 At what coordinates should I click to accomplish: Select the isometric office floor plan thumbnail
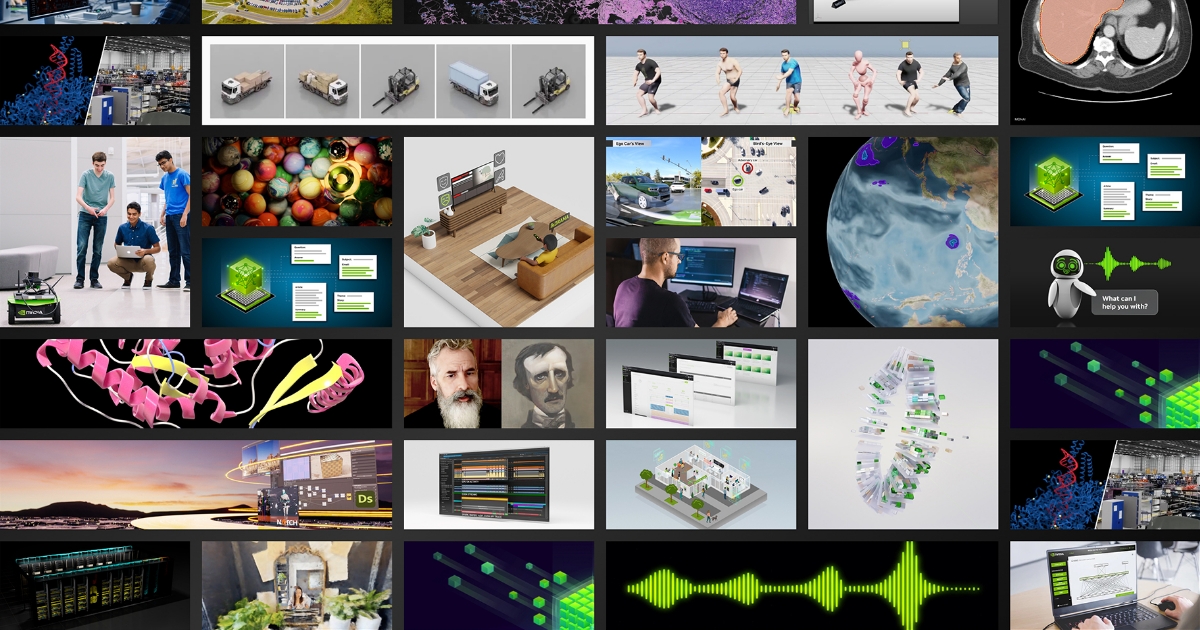[x=701, y=485]
